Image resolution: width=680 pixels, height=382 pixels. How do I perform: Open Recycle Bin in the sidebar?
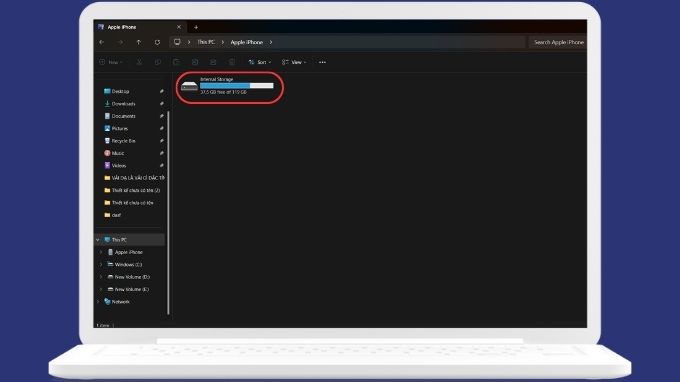pyautogui.click(x=123, y=141)
